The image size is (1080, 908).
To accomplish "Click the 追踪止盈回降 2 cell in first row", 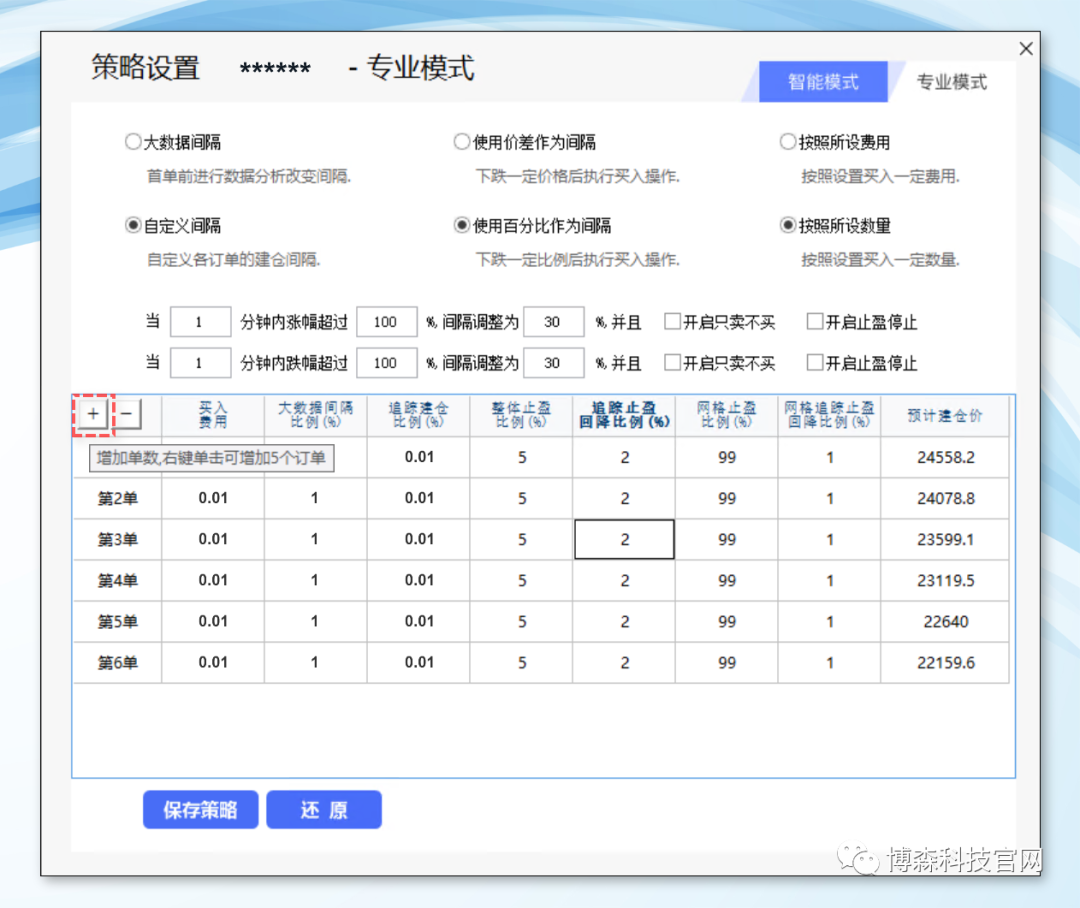I will click(x=624, y=457).
